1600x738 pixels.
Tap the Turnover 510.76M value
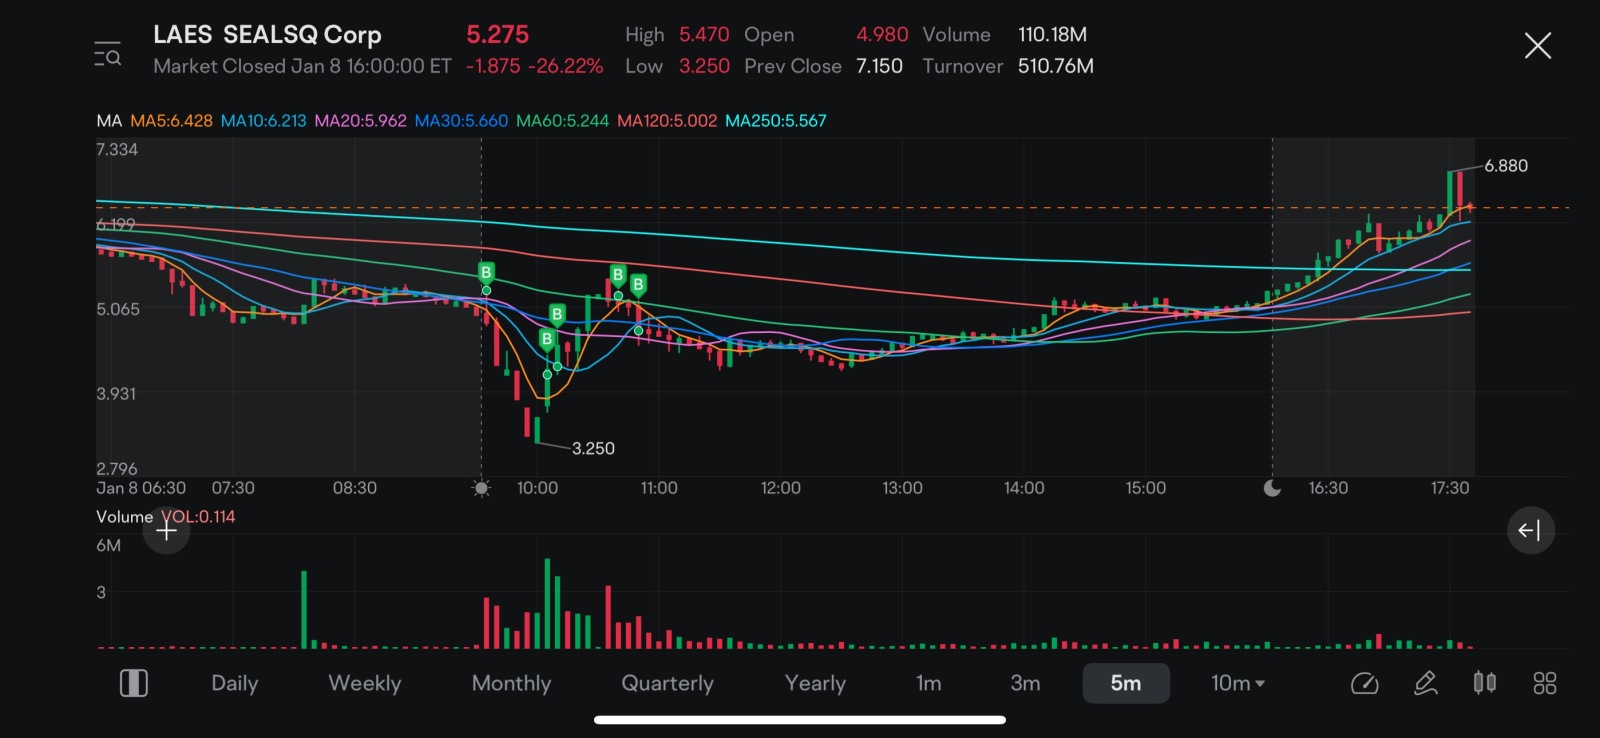[x=1056, y=66]
